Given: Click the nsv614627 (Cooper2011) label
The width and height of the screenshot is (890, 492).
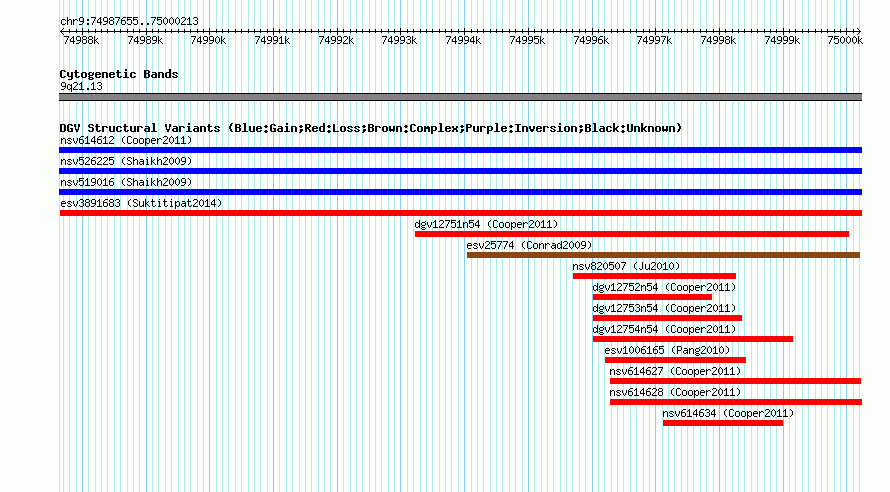Looking at the screenshot, I should (x=675, y=371).
